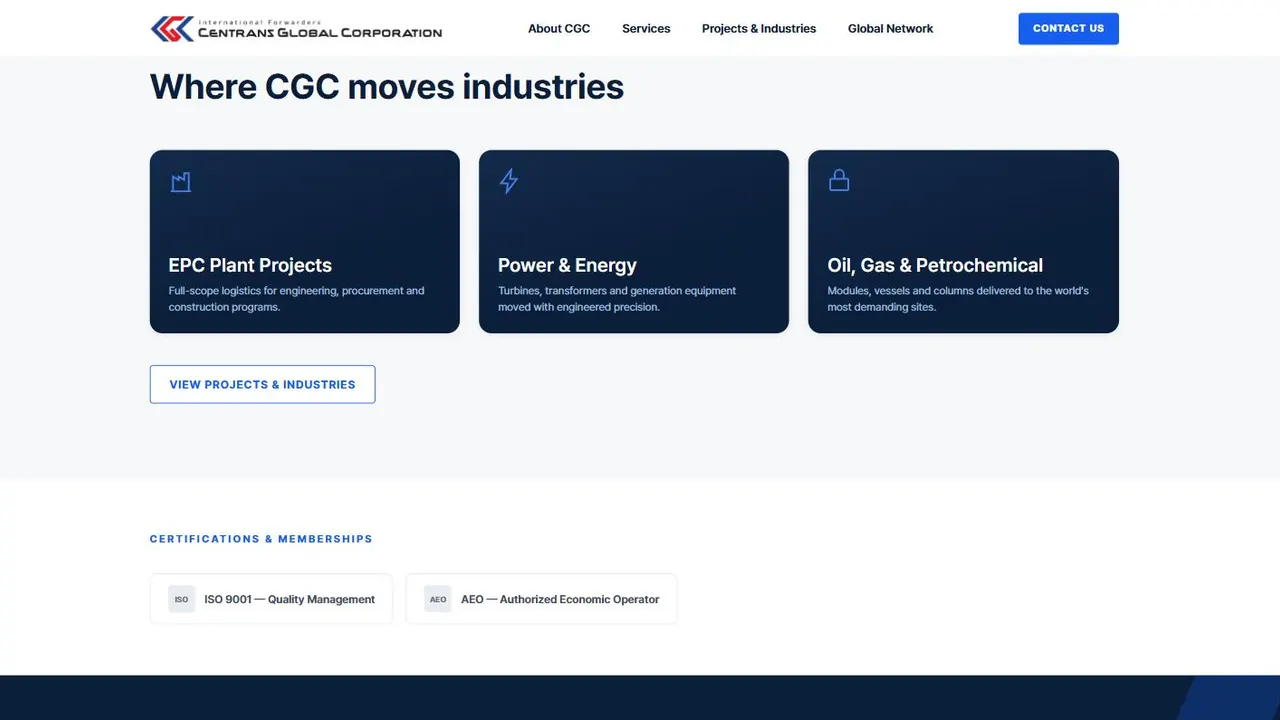Click the lightning bolt icon on Power & Energy
This screenshot has height=720, width=1280.
click(x=509, y=181)
